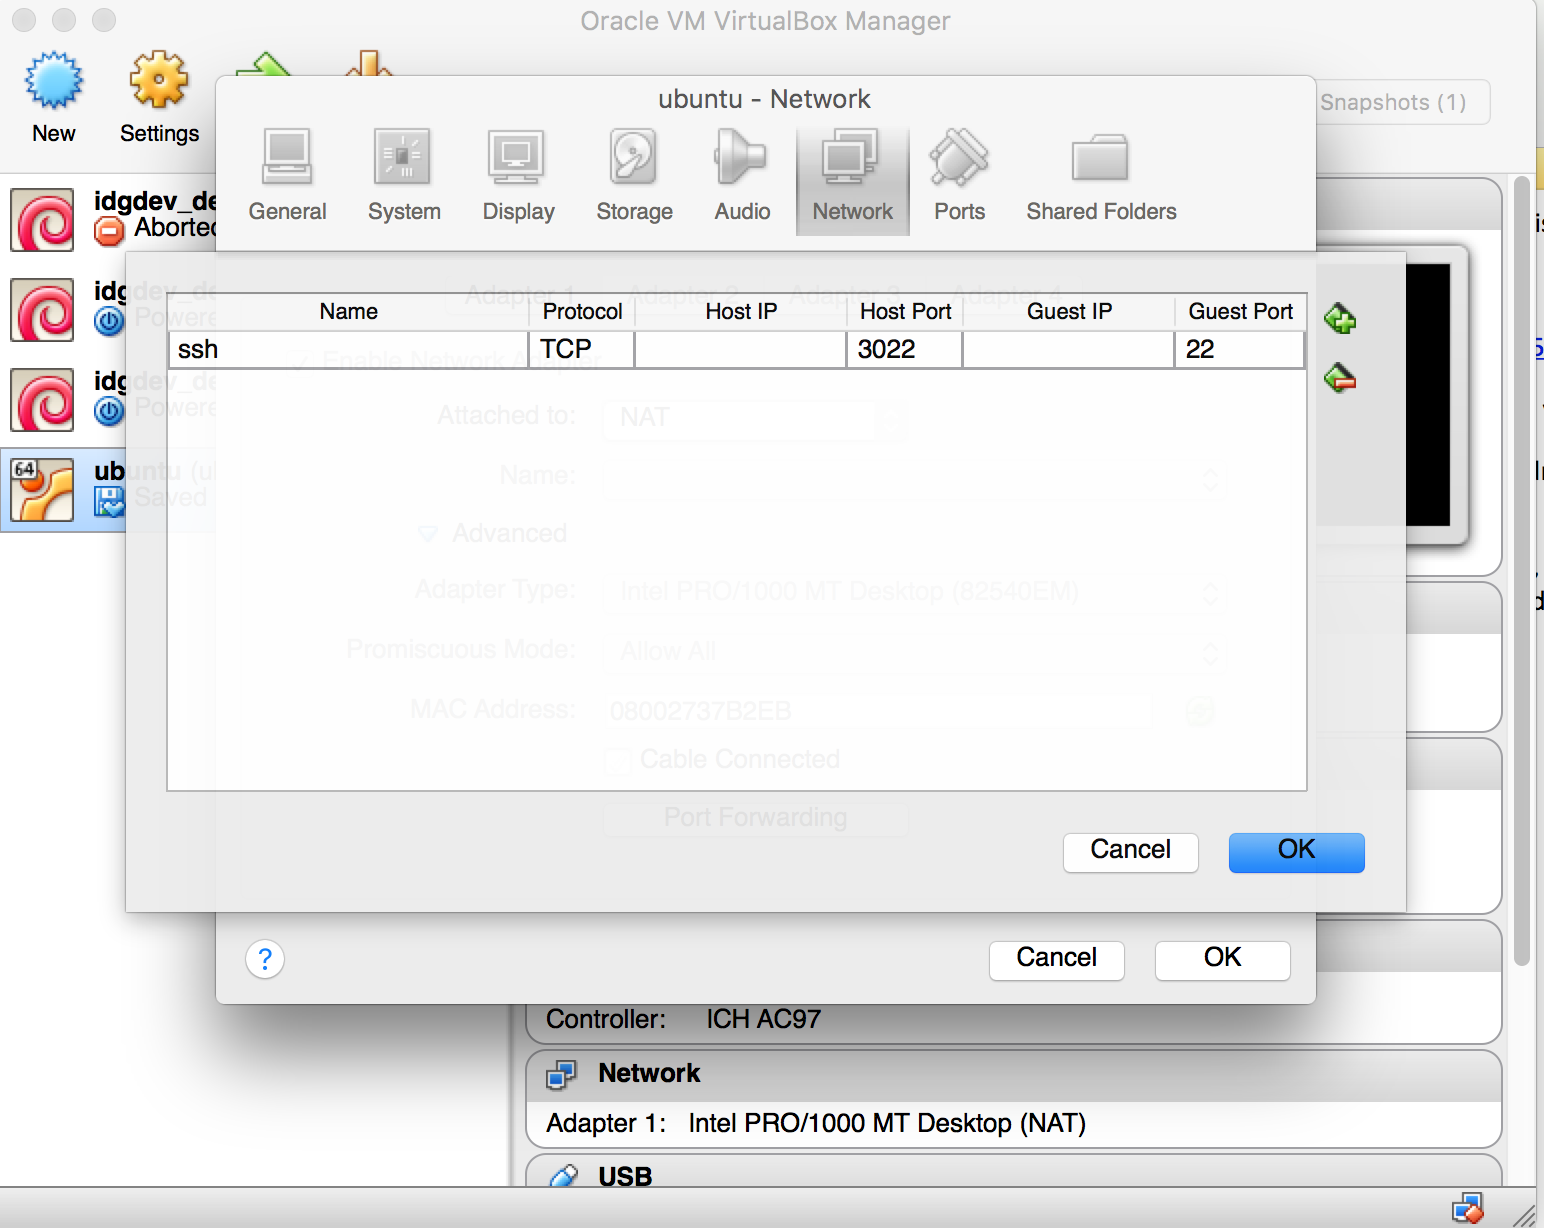Open the Audio settings tab
1544x1228 pixels.
point(742,176)
